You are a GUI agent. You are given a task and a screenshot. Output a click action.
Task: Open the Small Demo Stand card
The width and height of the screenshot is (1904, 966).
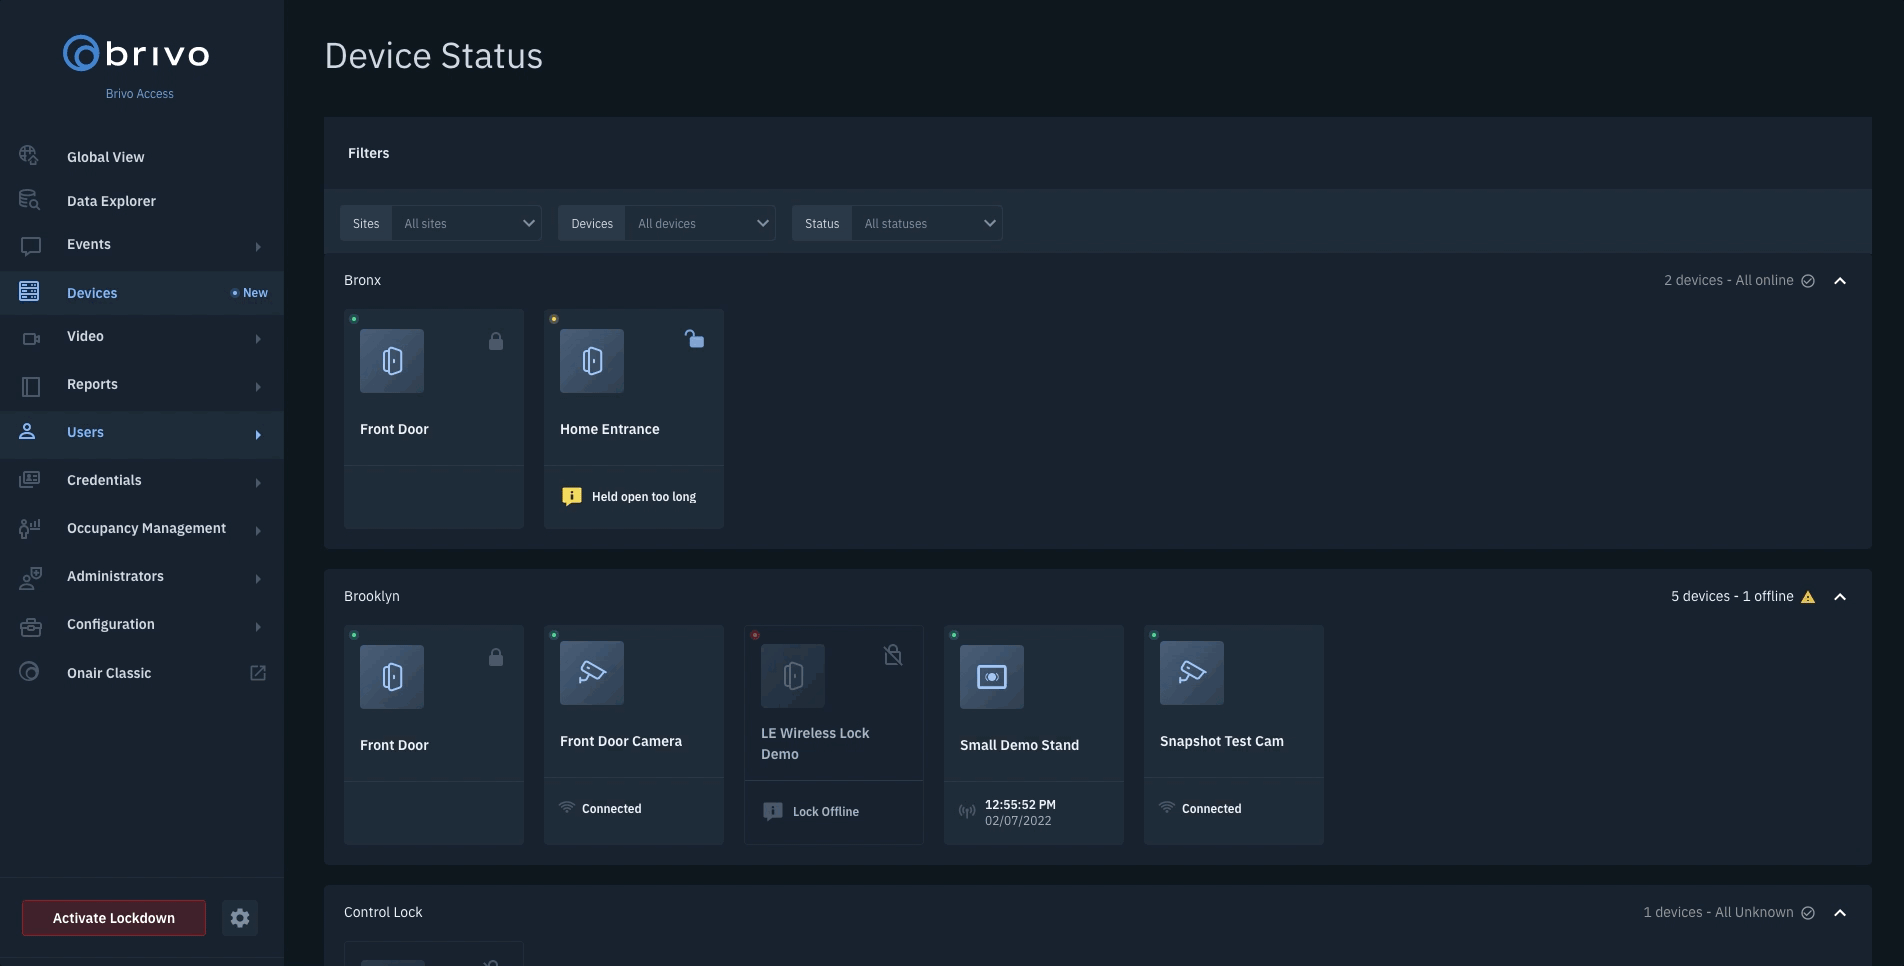1034,735
